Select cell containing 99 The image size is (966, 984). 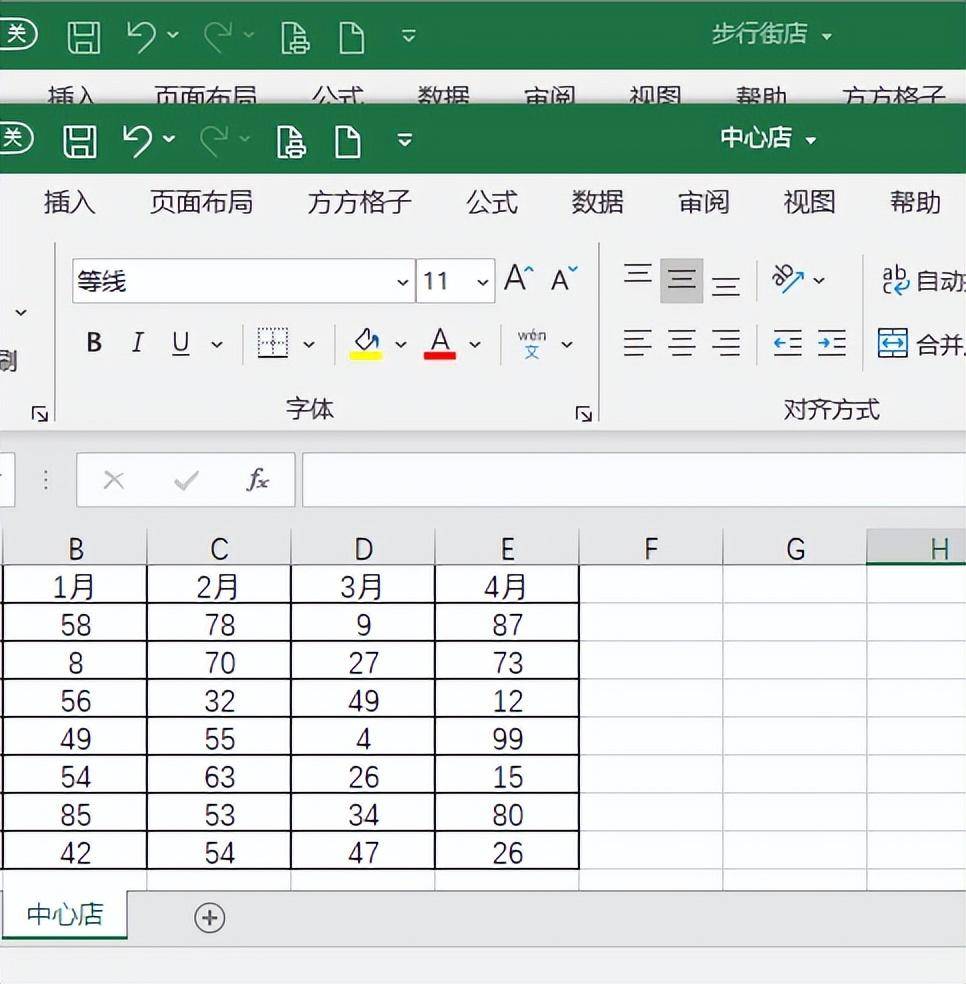(507, 739)
